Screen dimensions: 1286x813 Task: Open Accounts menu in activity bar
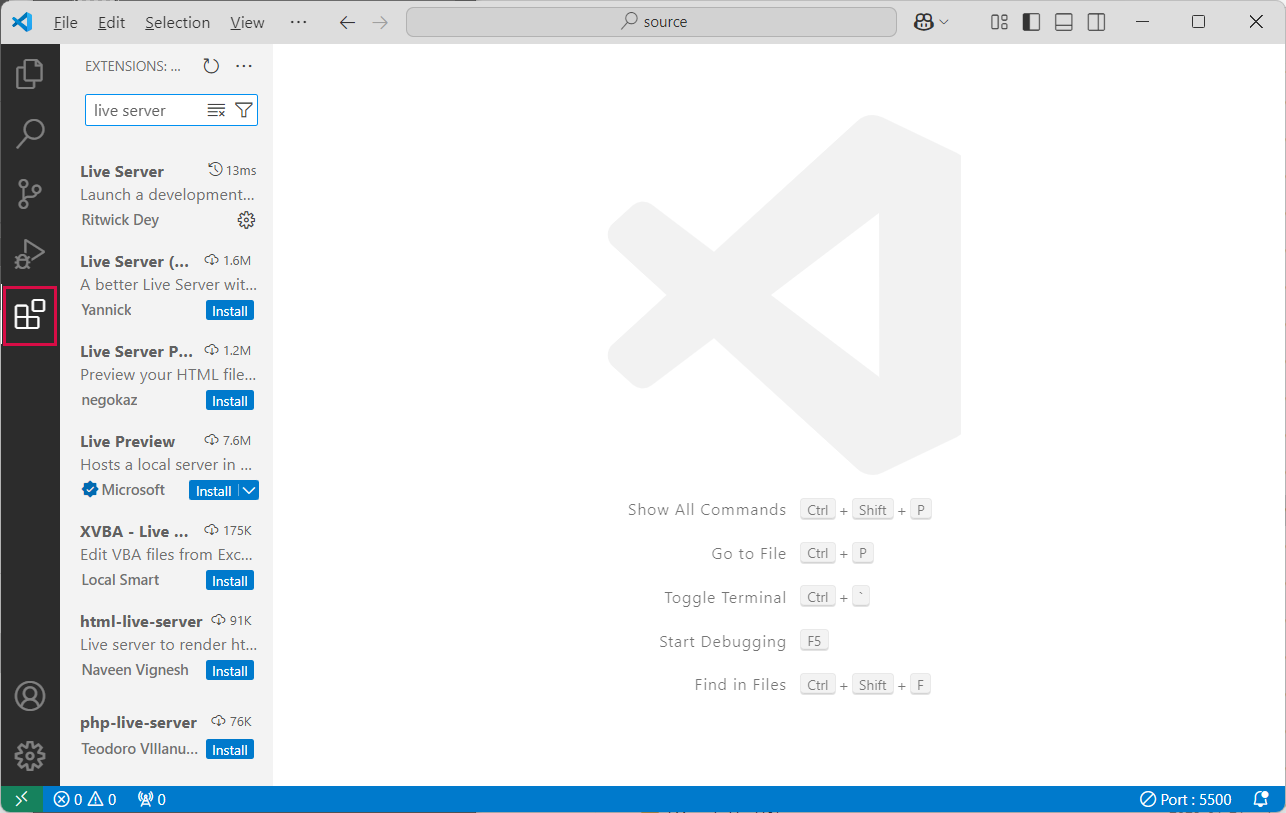point(30,696)
